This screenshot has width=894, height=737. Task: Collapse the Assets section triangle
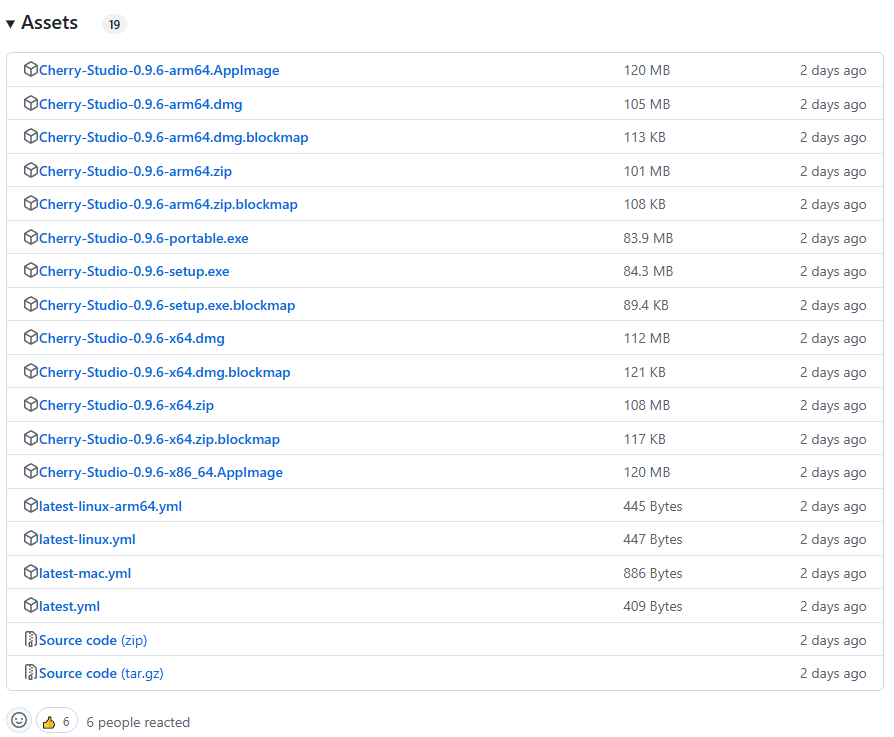pos(10,24)
